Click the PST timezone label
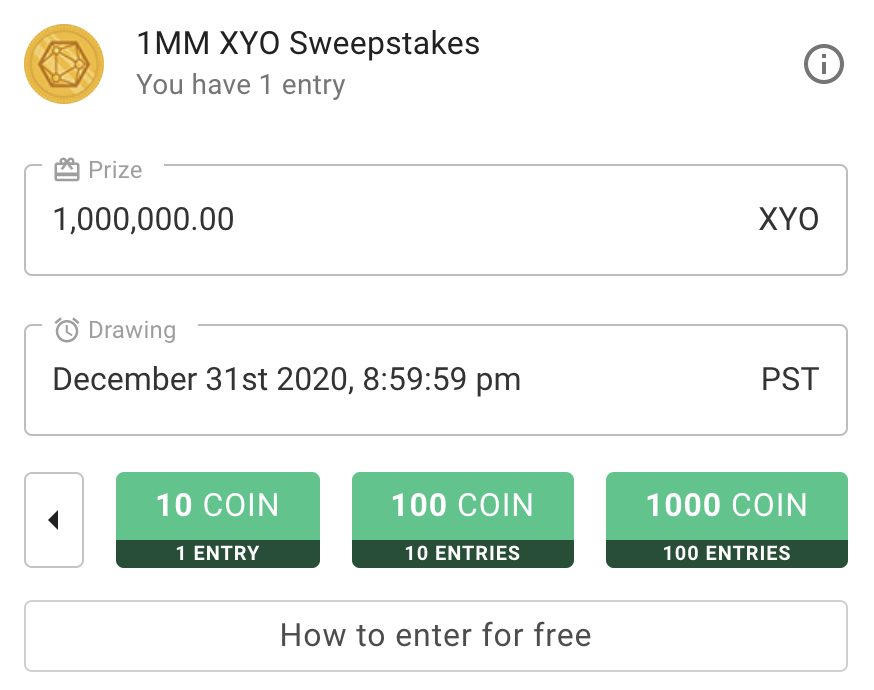 coord(790,380)
